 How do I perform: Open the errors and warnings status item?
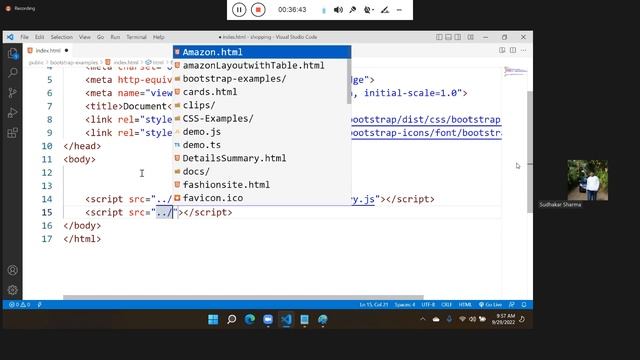[19, 305]
